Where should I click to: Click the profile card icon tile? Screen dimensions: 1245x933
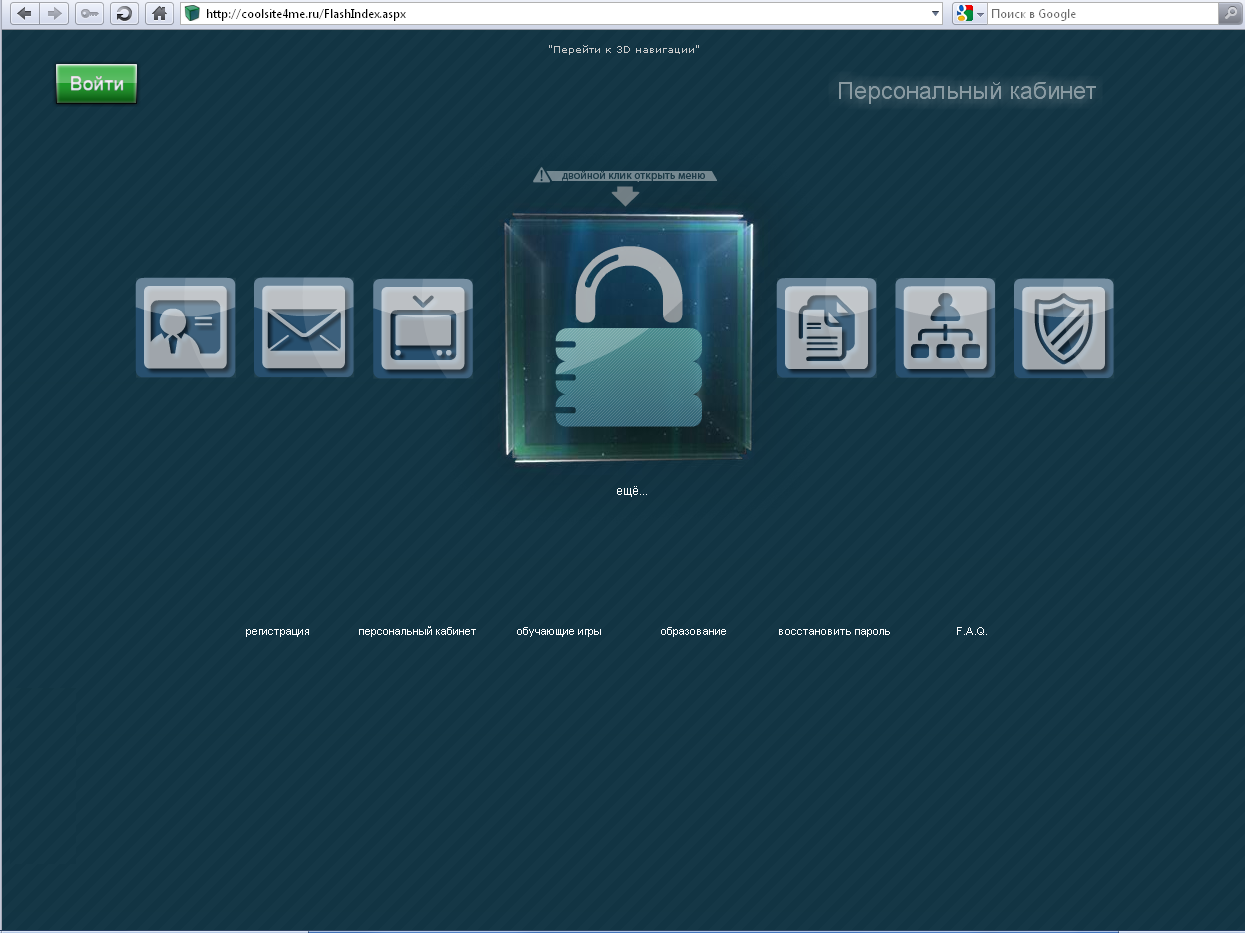tap(186, 328)
